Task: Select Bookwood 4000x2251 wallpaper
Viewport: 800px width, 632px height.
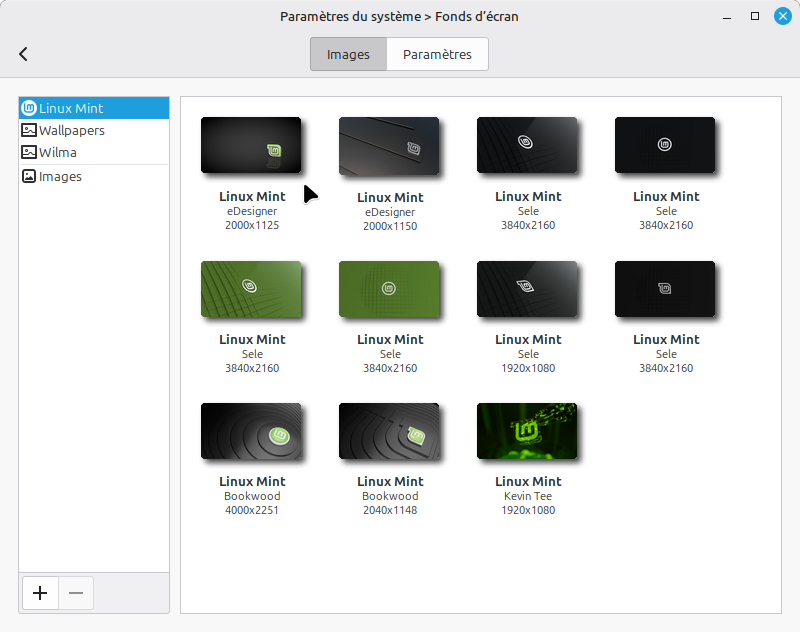Action: (x=251, y=431)
